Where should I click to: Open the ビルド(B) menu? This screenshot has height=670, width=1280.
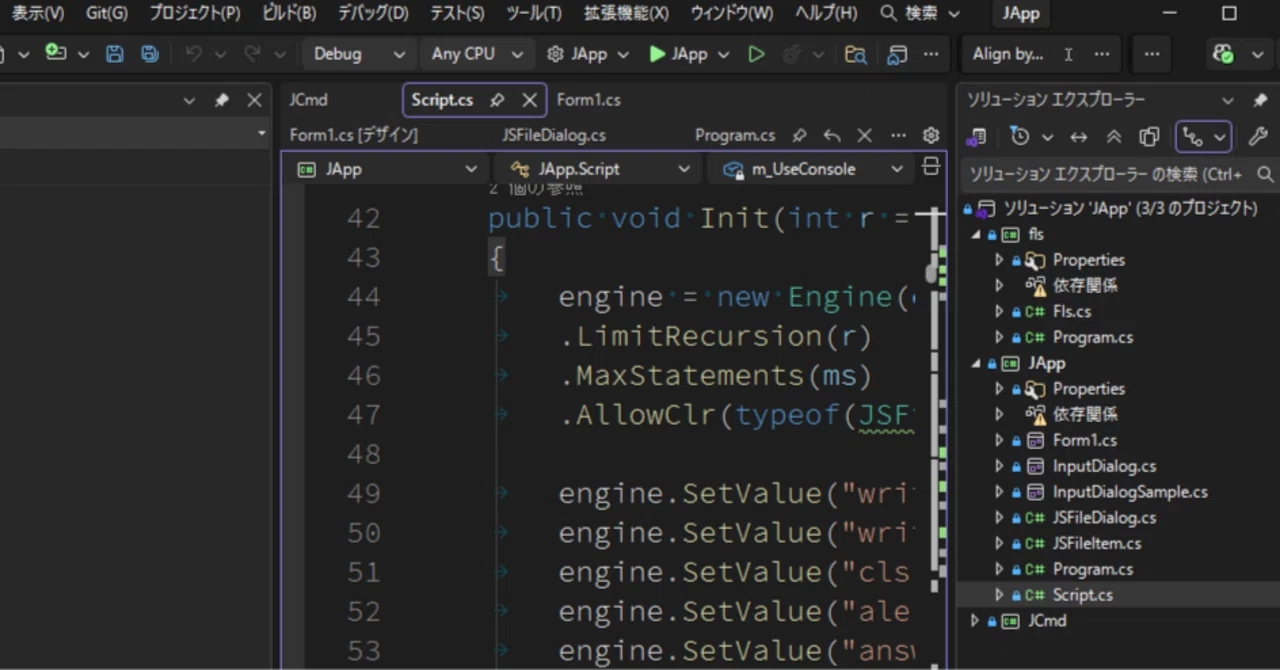tap(289, 13)
